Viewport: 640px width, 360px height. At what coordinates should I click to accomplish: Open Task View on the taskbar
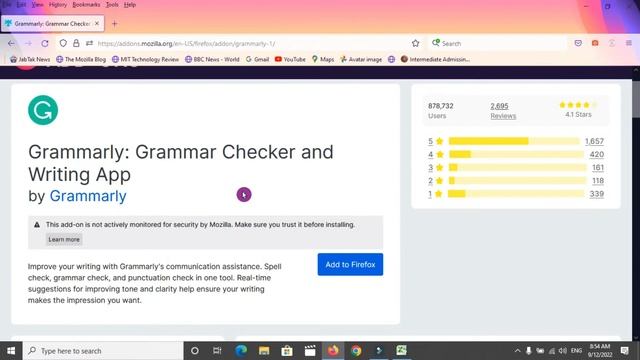point(217,351)
